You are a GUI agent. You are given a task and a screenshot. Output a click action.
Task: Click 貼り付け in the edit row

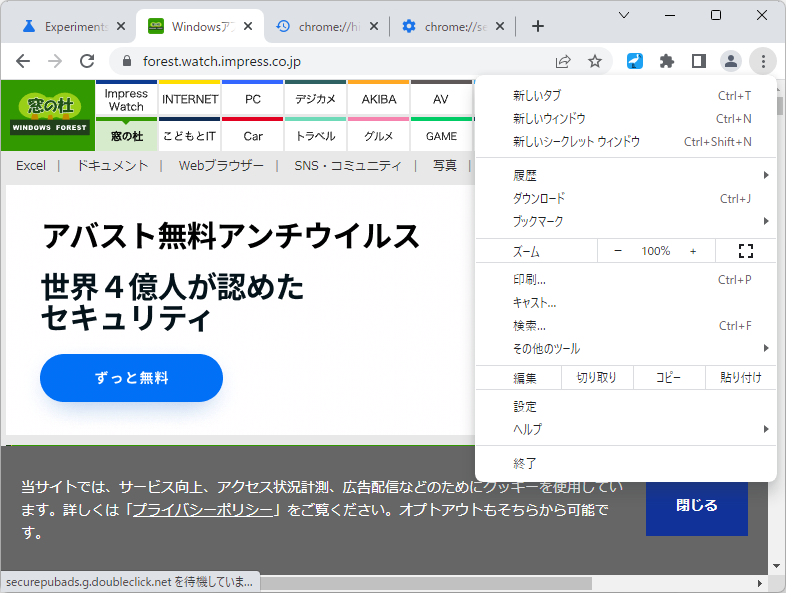(740, 377)
